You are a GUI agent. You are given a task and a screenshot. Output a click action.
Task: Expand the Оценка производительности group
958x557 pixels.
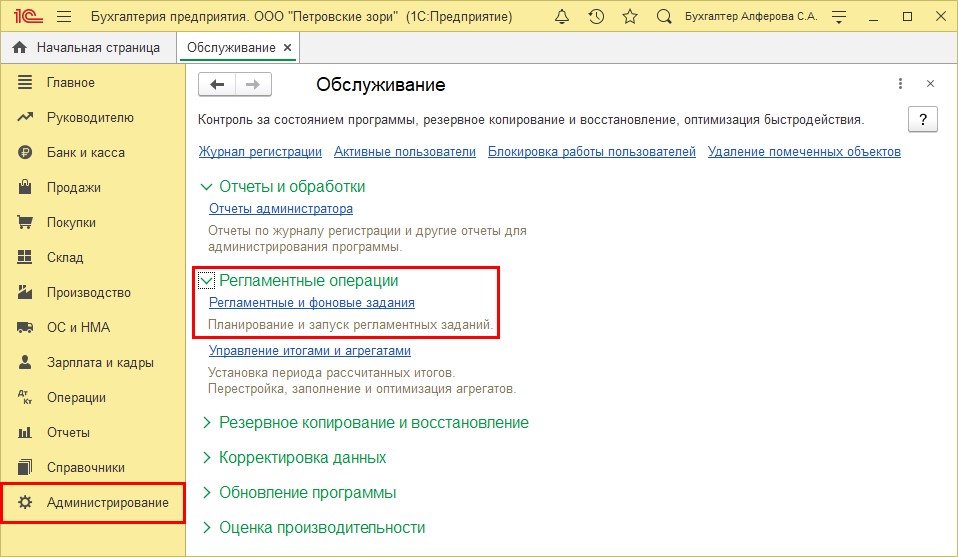click(207, 527)
